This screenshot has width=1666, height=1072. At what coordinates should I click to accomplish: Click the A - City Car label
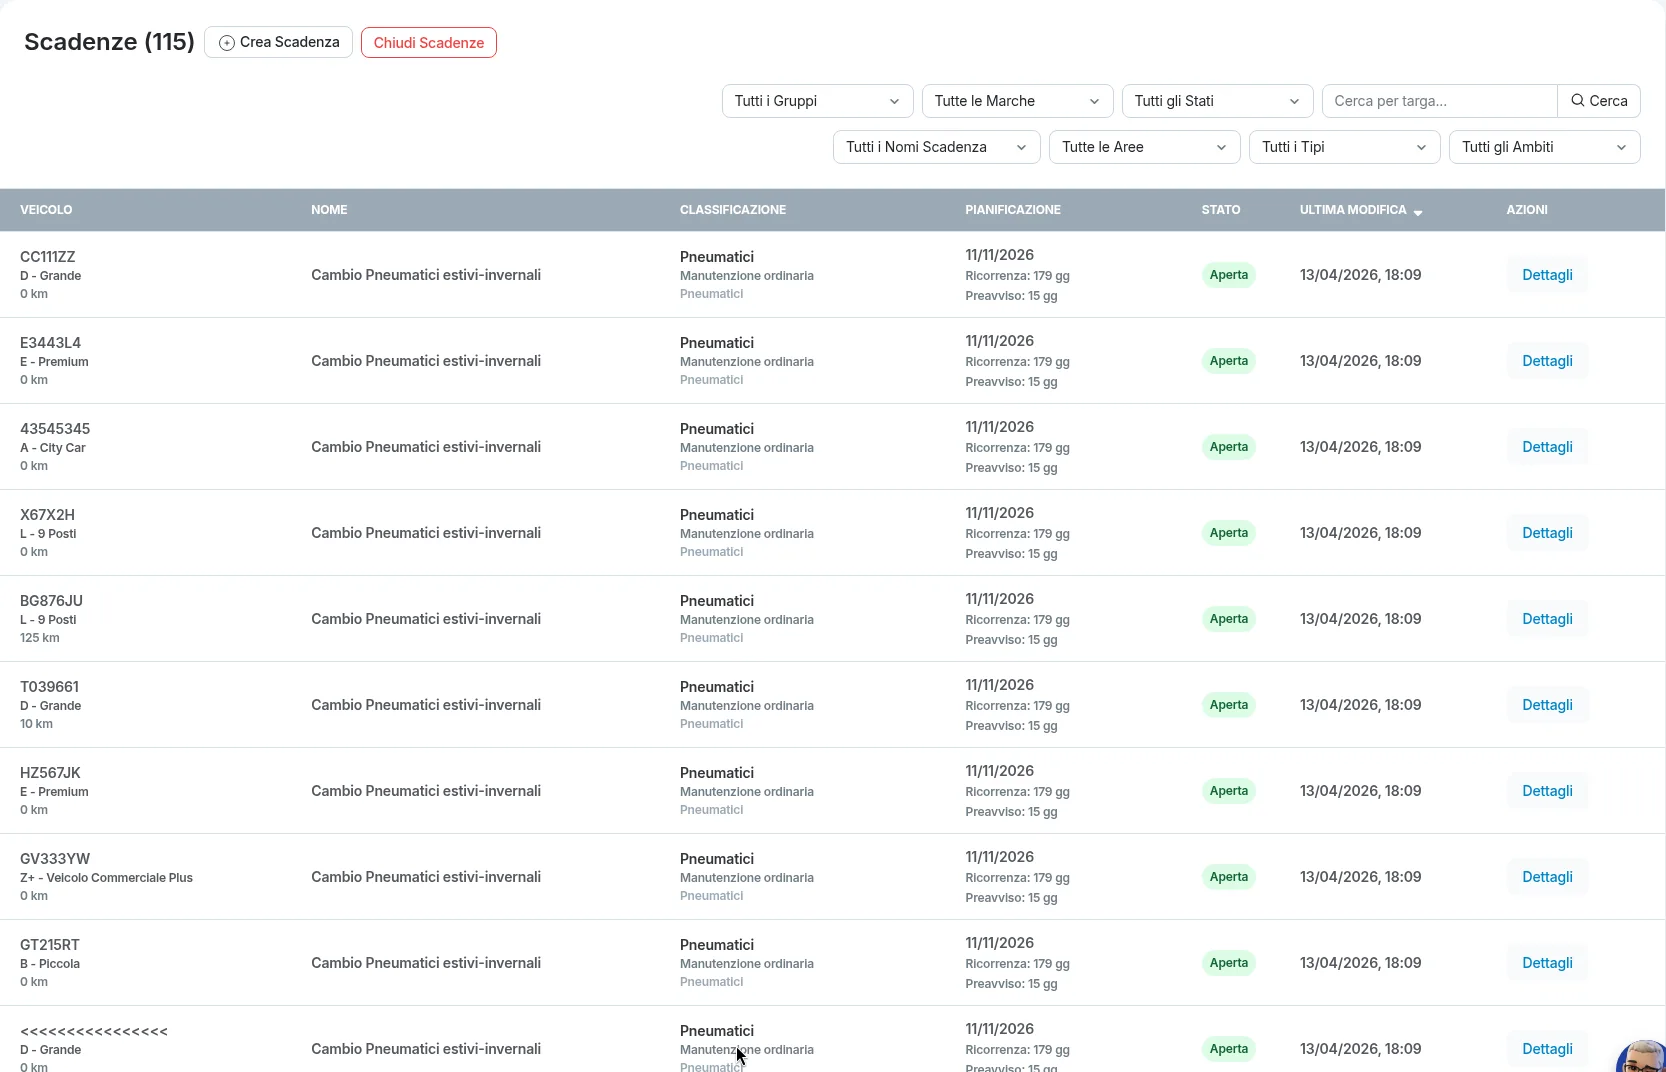(53, 448)
